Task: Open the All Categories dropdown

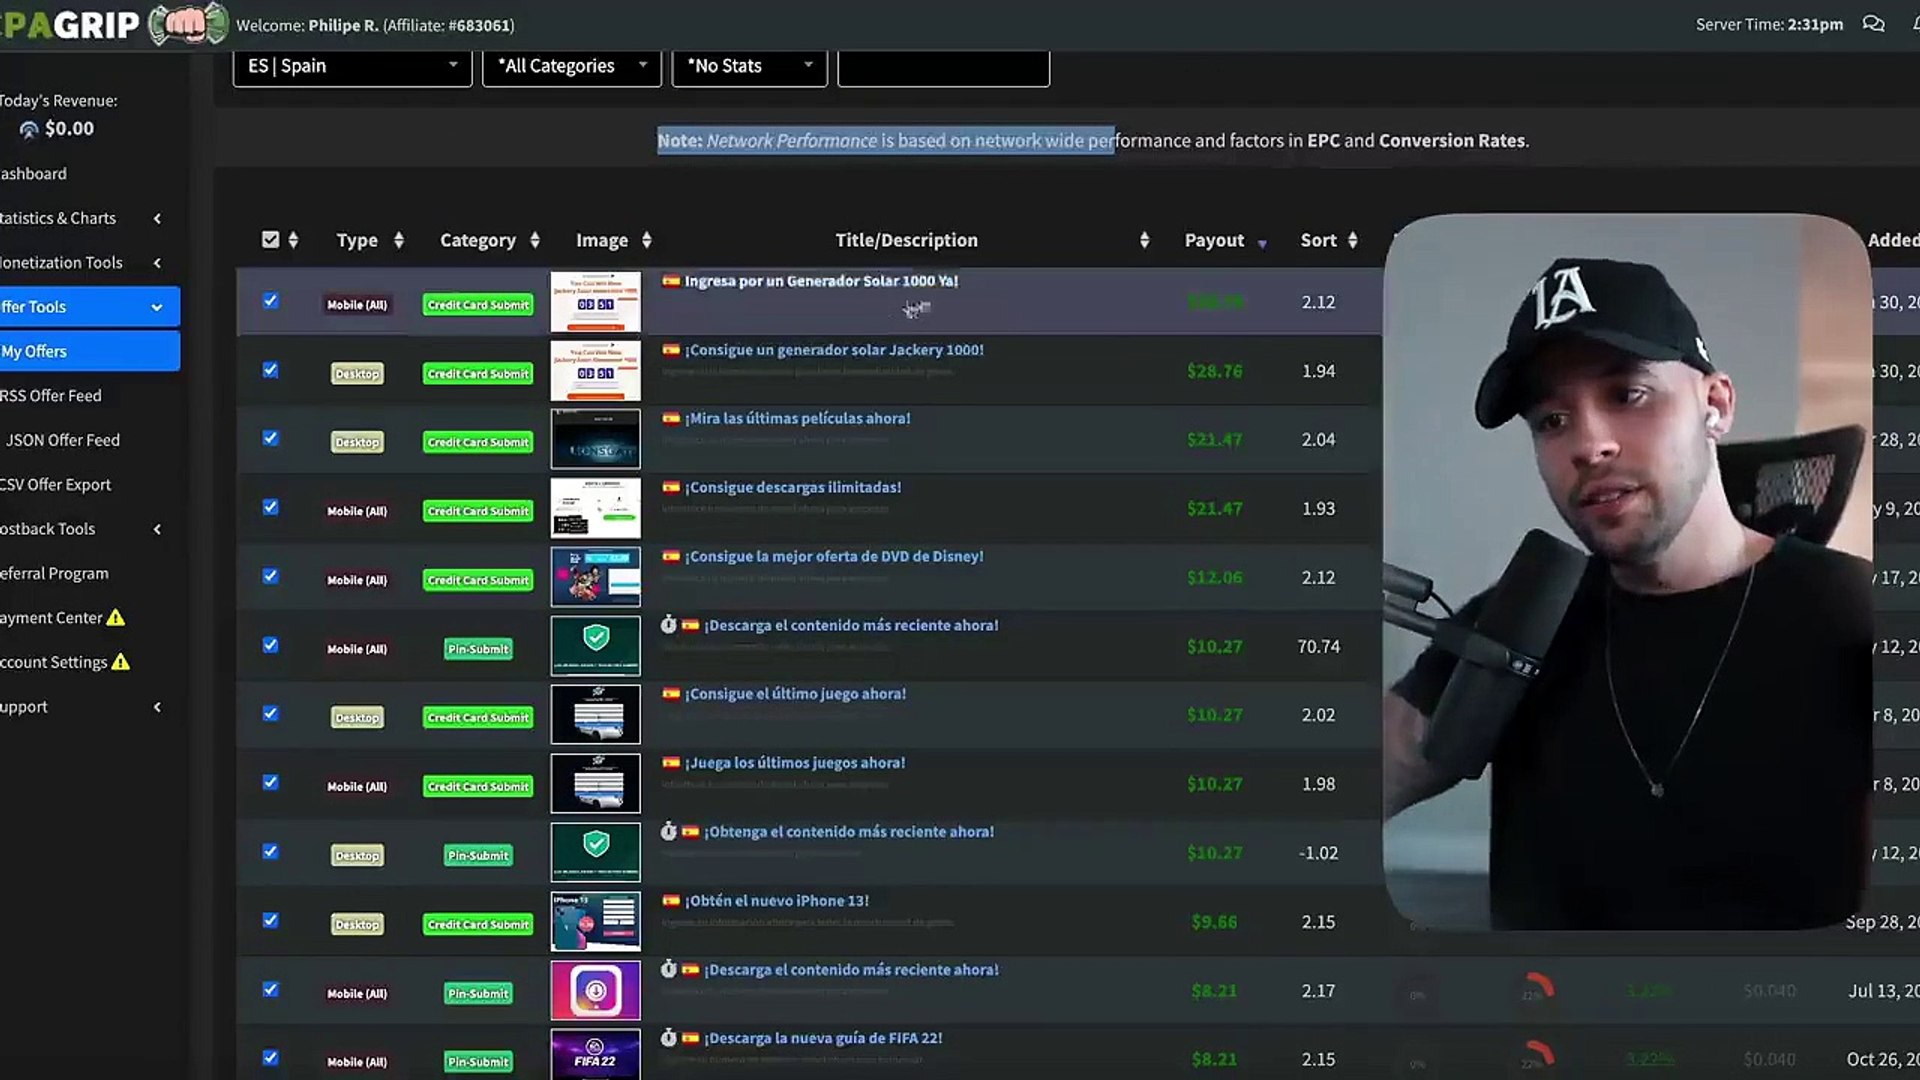Action: pos(571,66)
